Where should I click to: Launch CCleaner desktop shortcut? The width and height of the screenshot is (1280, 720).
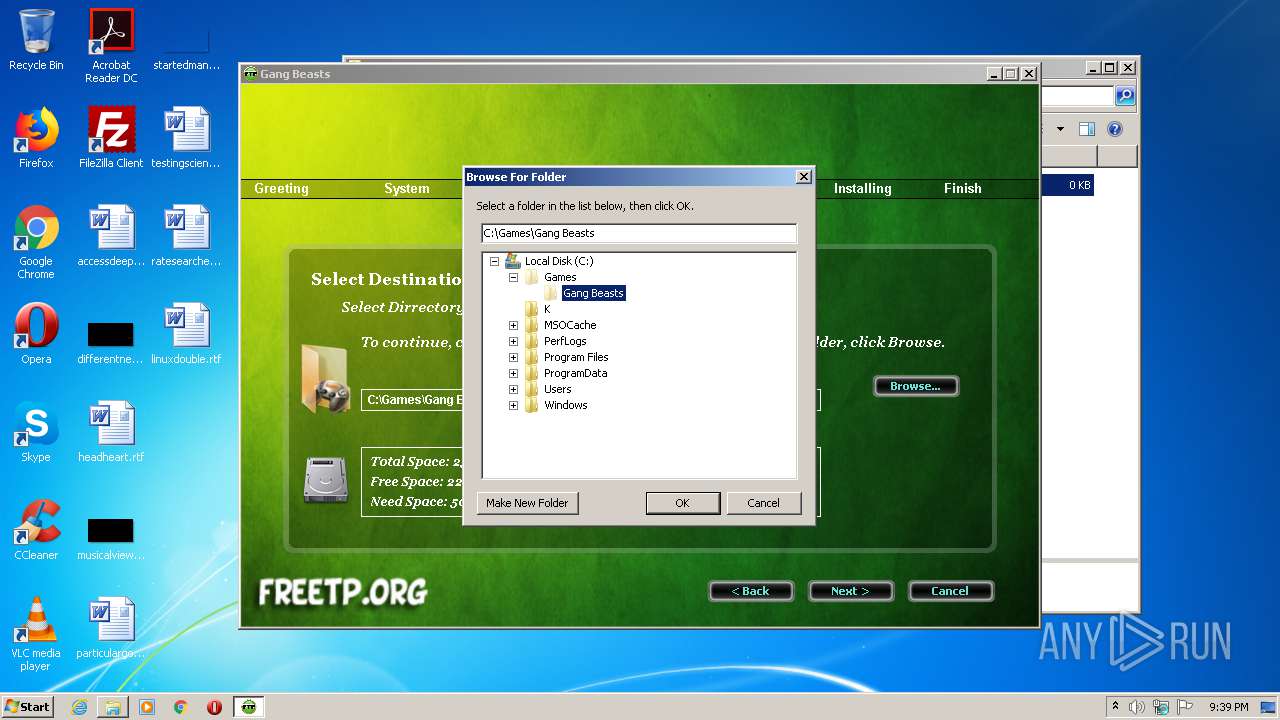tap(36, 530)
